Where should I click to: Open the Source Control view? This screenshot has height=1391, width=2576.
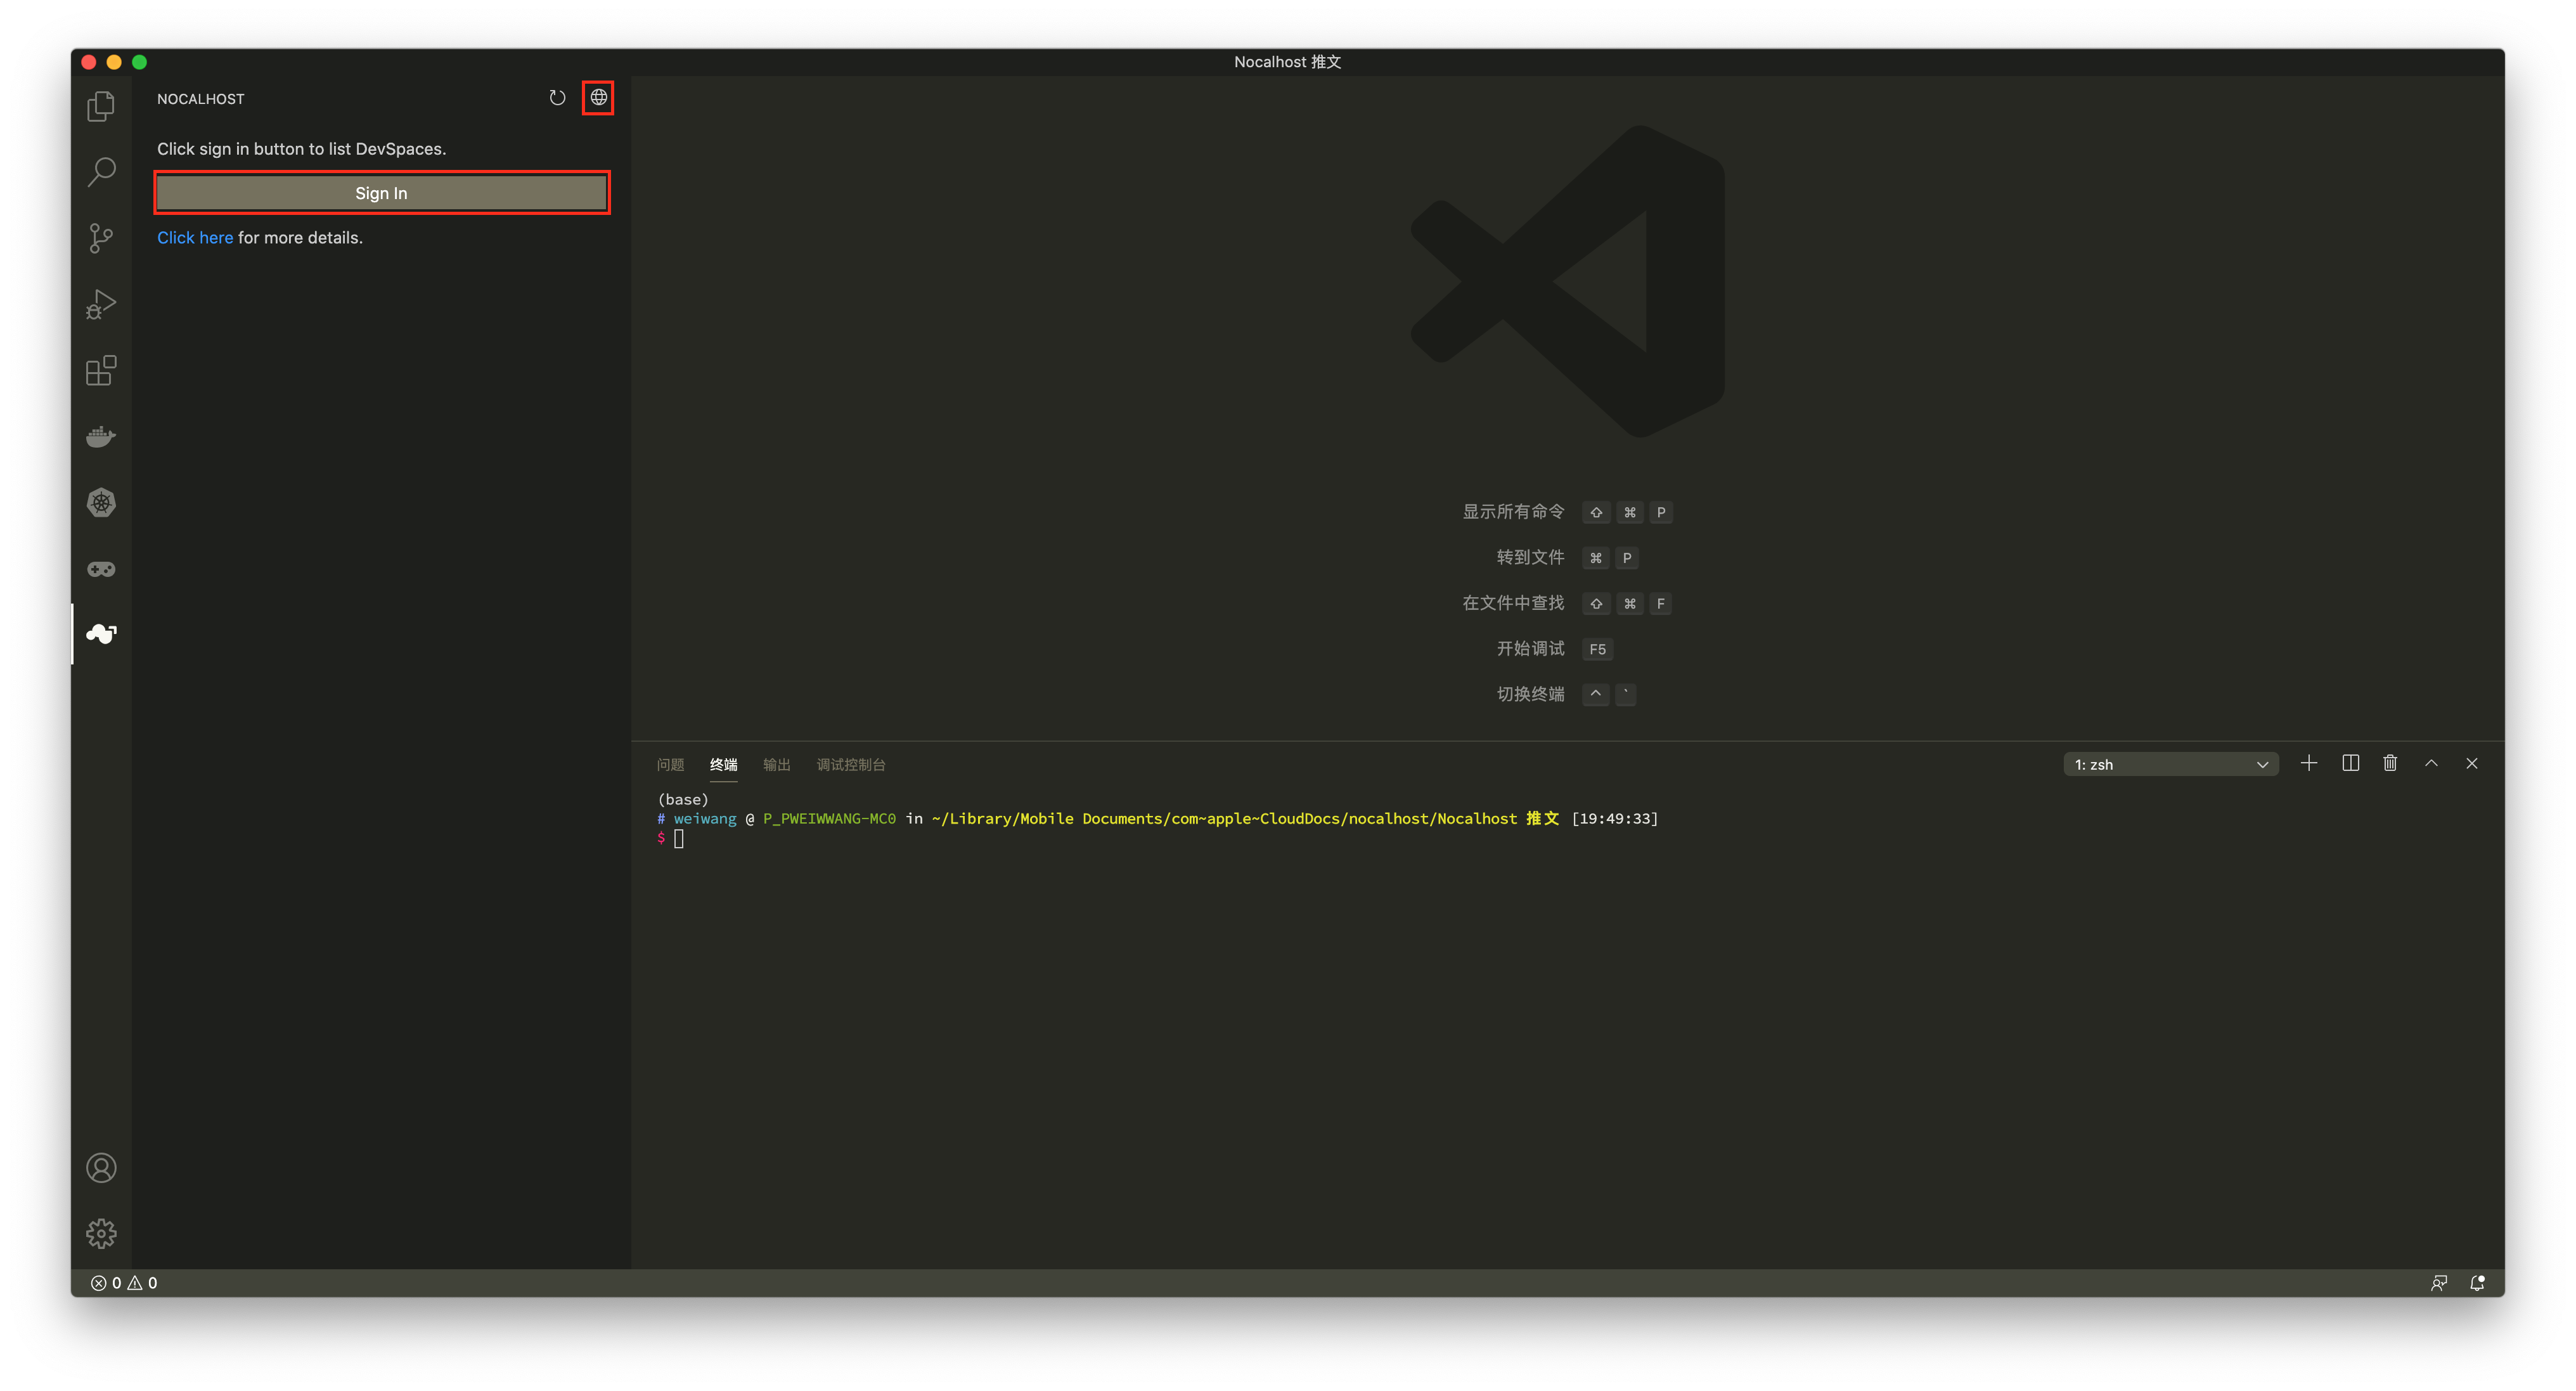point(101,238)
